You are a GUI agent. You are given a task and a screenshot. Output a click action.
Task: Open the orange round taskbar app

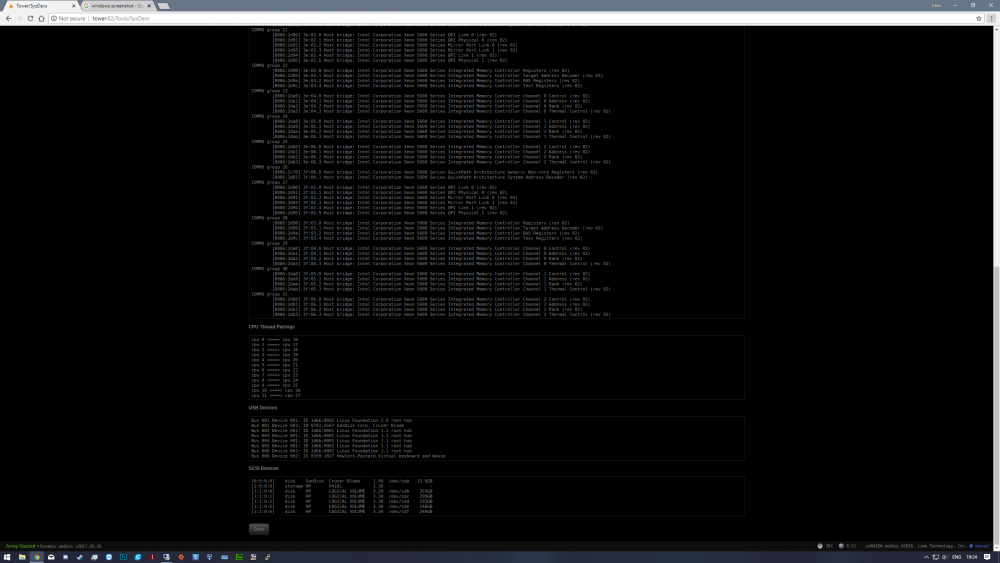(x=181, y=557)
